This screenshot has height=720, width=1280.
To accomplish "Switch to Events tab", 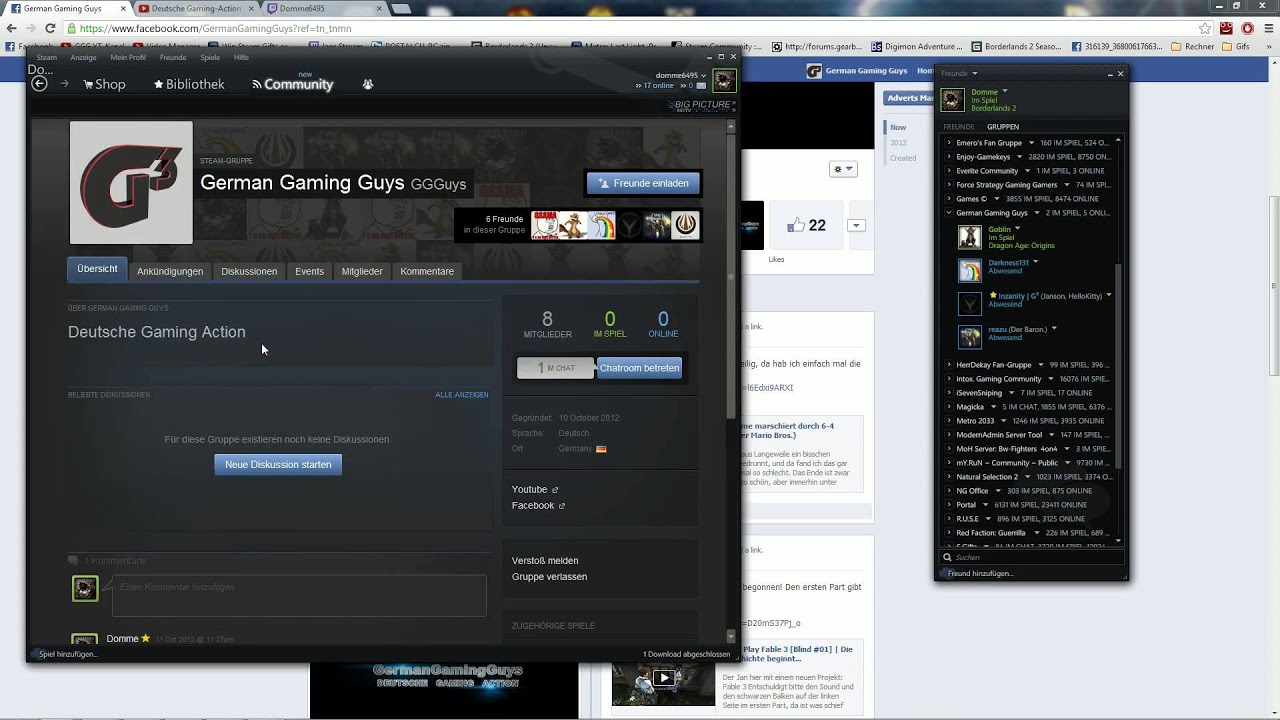I will pos(309,271).
